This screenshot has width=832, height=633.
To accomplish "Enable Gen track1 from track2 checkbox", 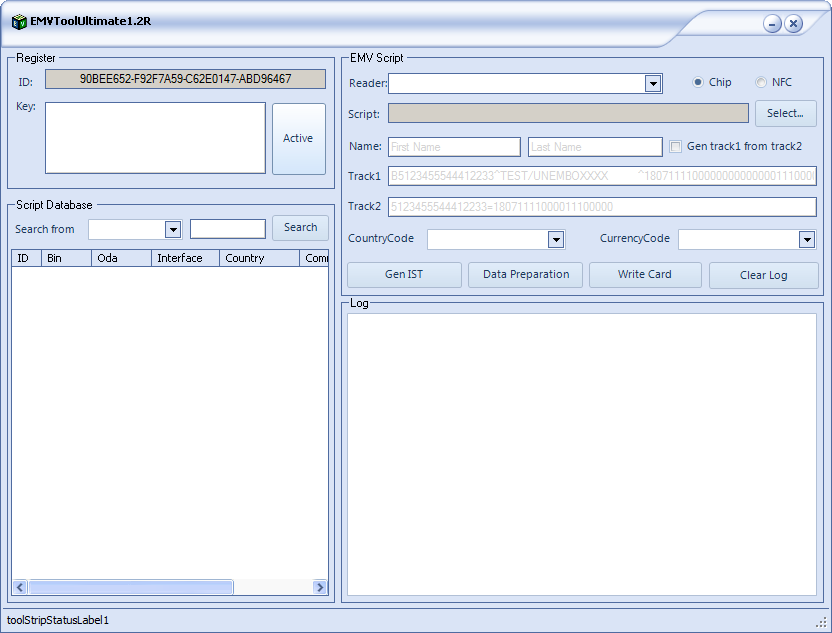I will click(676, 146).
